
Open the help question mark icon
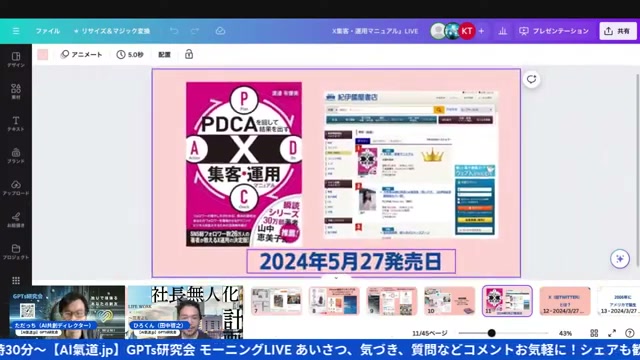(630, 333)
